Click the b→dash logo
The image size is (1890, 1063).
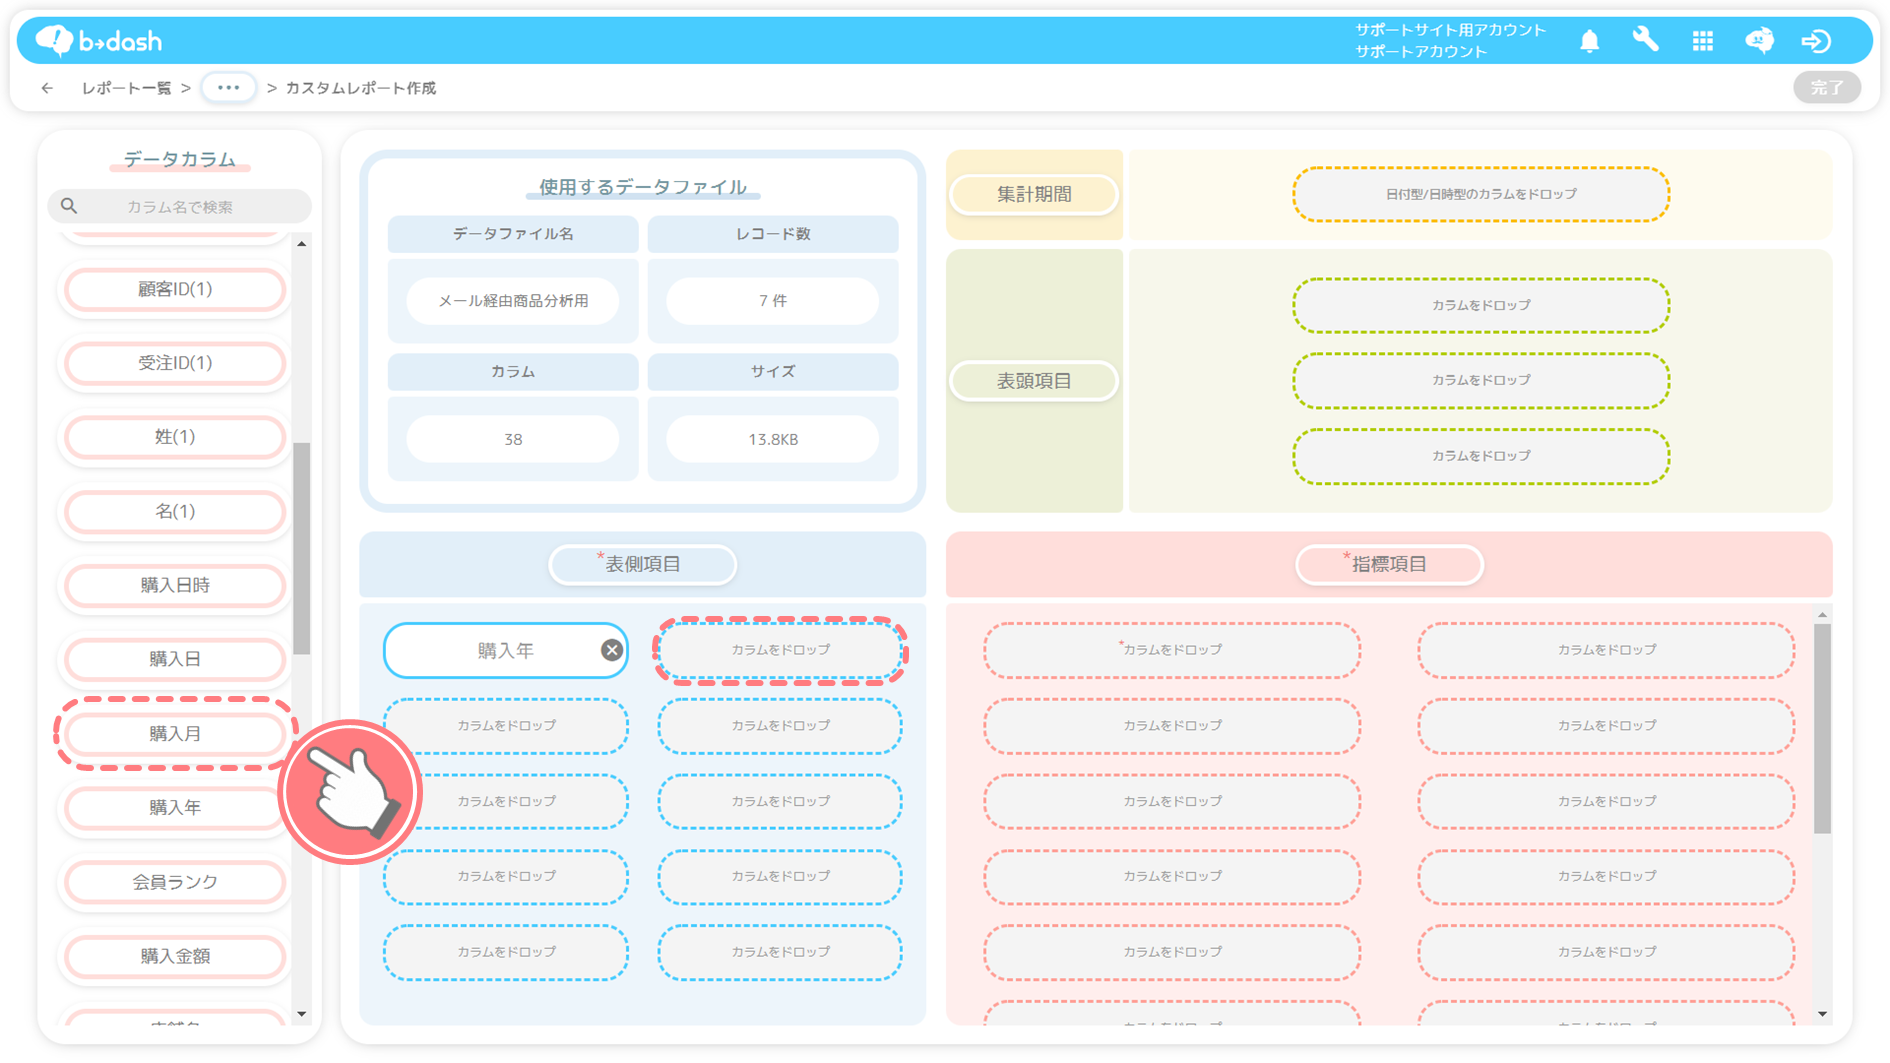(x=98, y=41)
